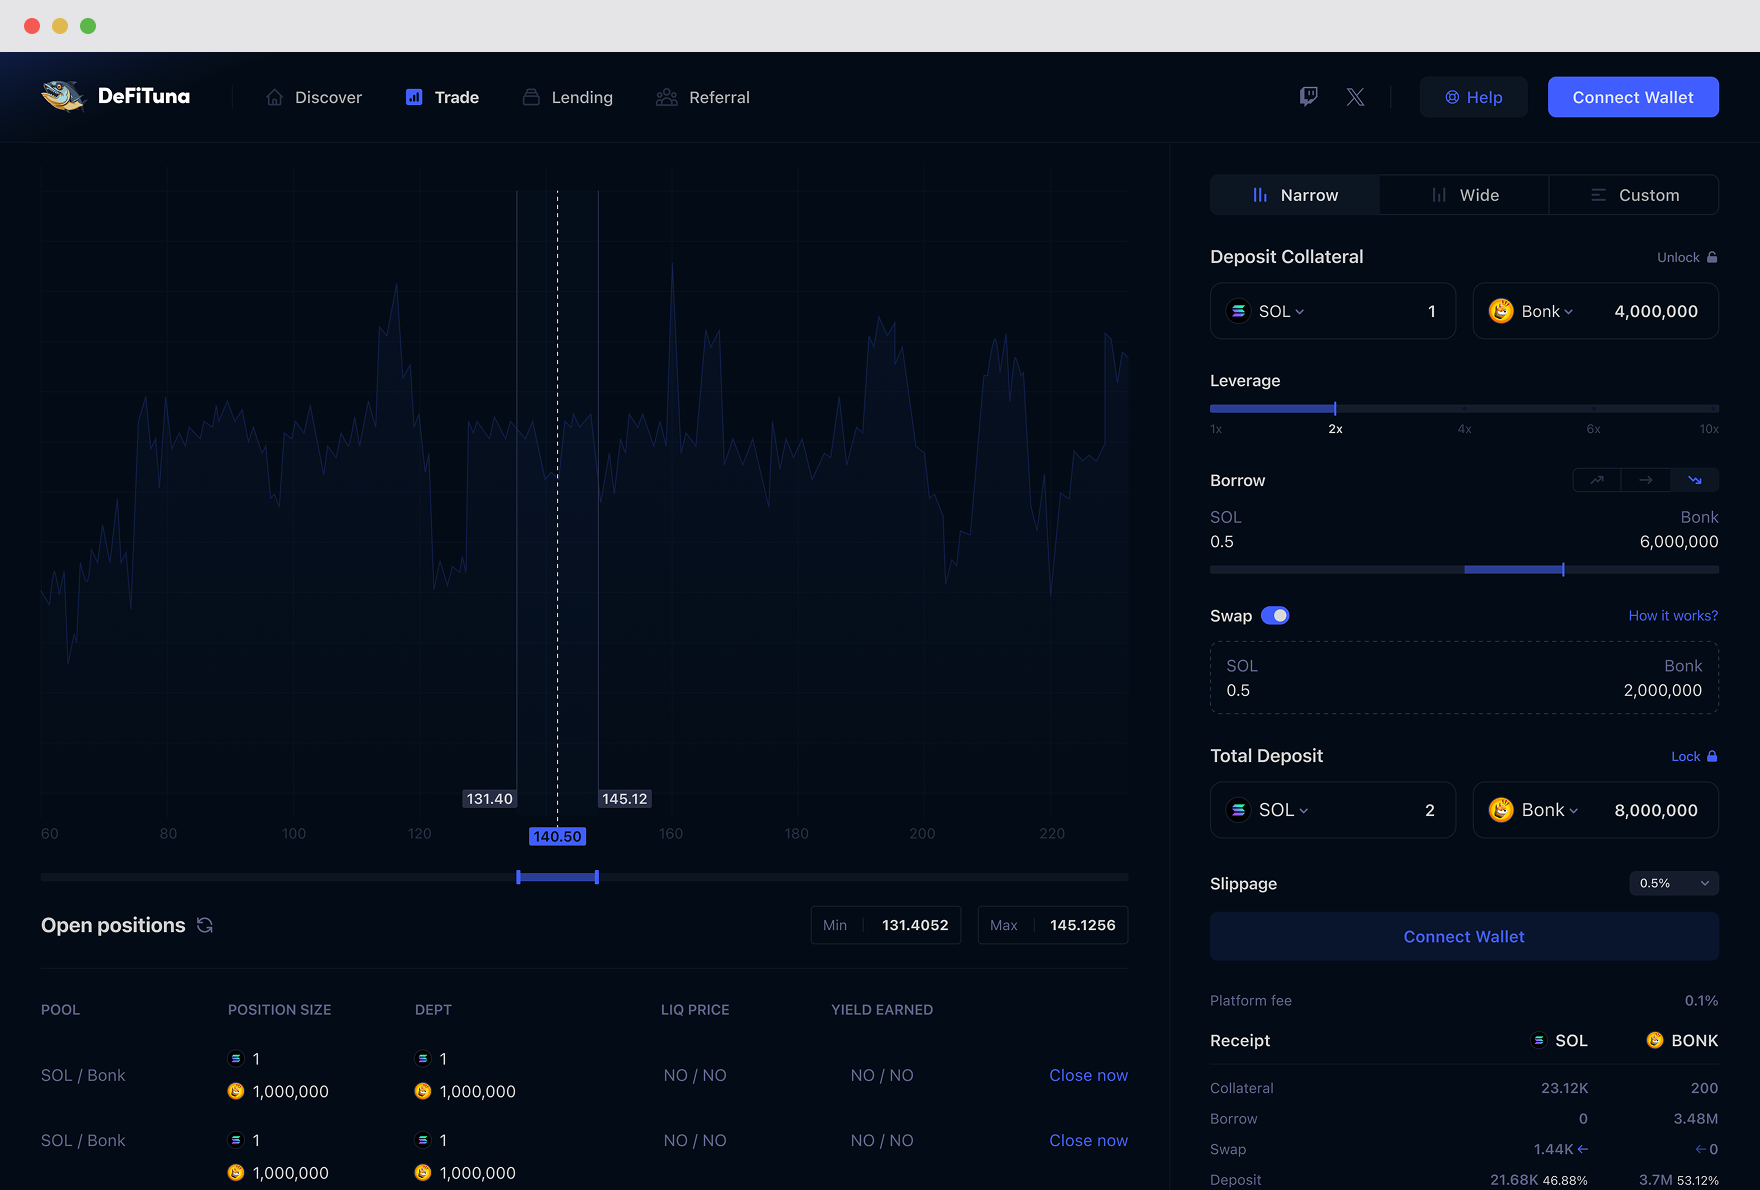This screenshot has height=1190, width=1760.
Task: Click the Bonk collateral amount 4,000,000
Action: tap(1656, 311)
